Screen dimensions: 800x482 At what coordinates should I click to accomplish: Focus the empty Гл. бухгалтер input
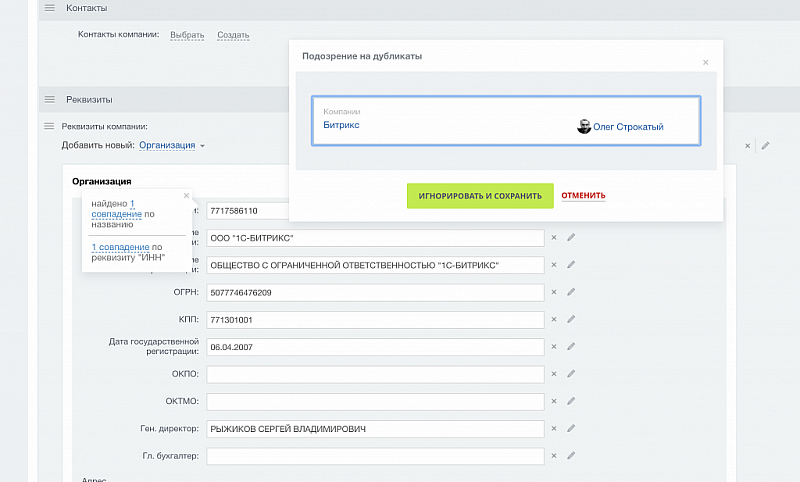[376, 456]
